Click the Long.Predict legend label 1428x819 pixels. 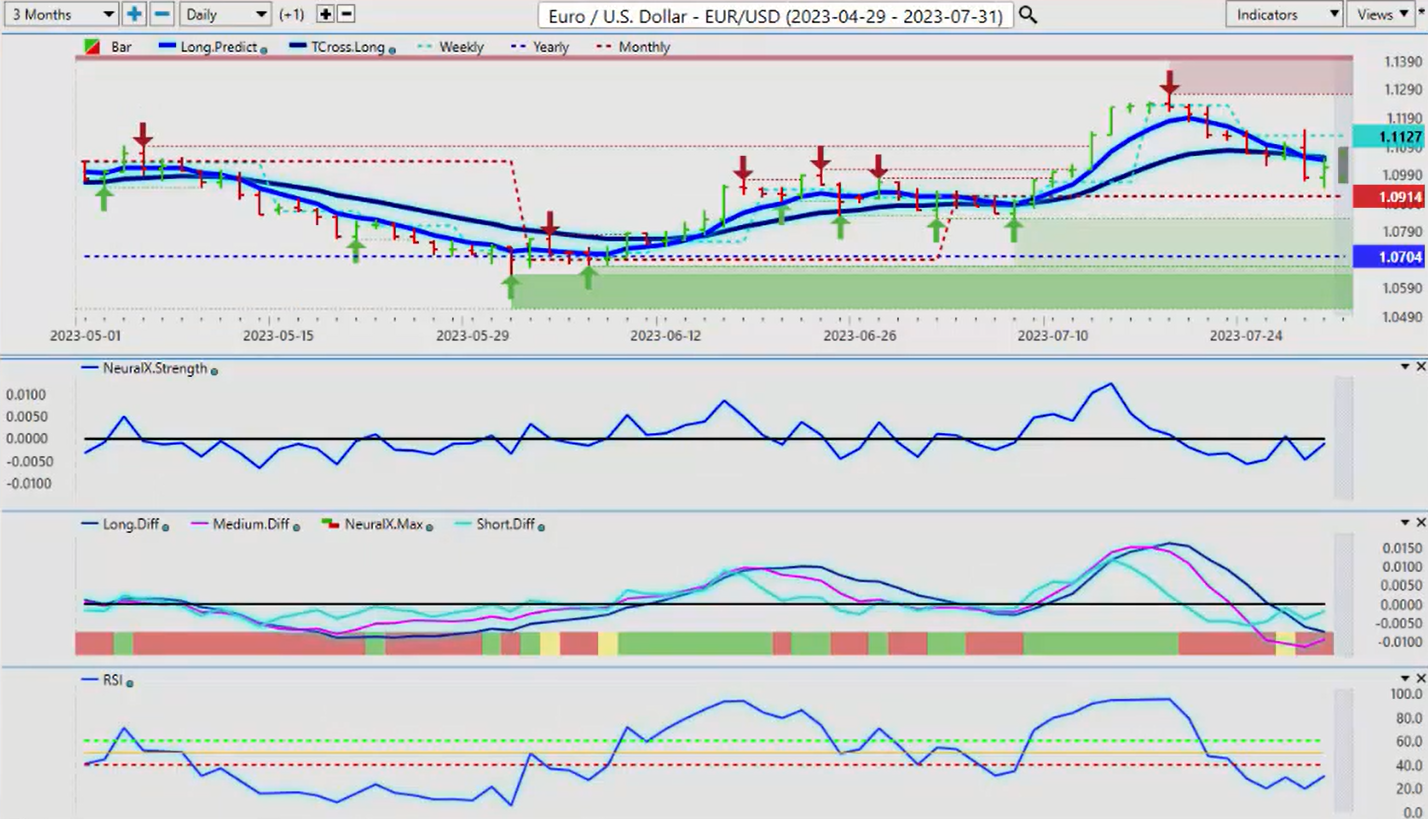pos(219,47)
